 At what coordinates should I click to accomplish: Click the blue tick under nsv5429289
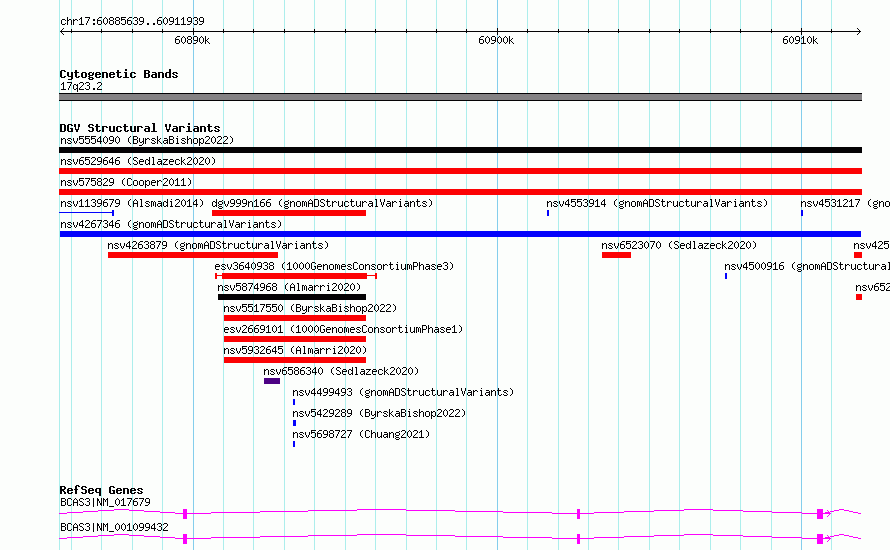point(295,423)
